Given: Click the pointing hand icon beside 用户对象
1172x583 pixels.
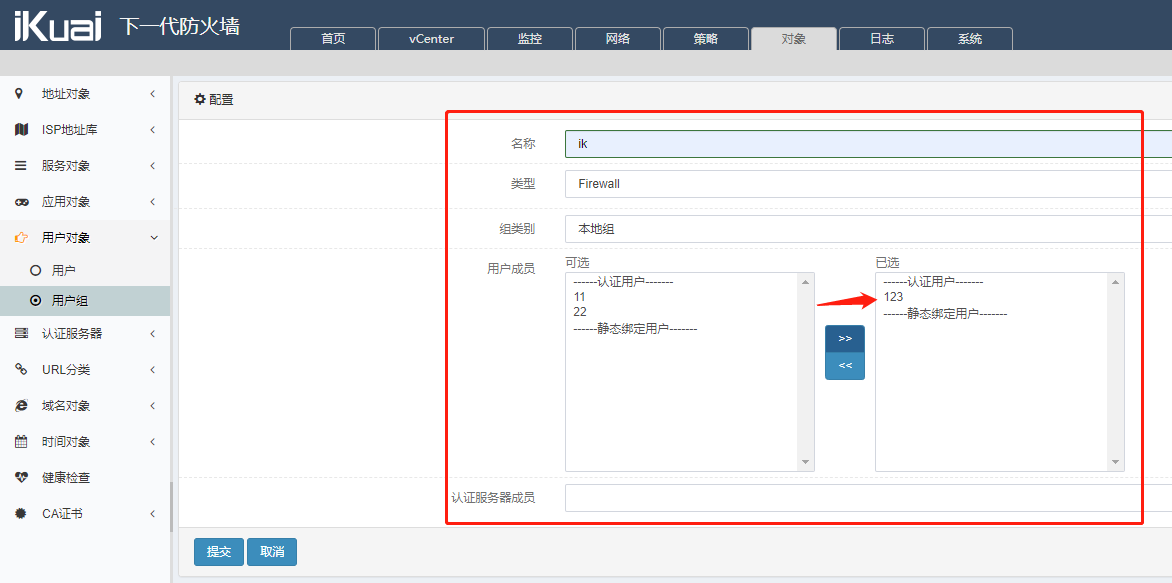Looking at the screenshot, I should 22,238.
